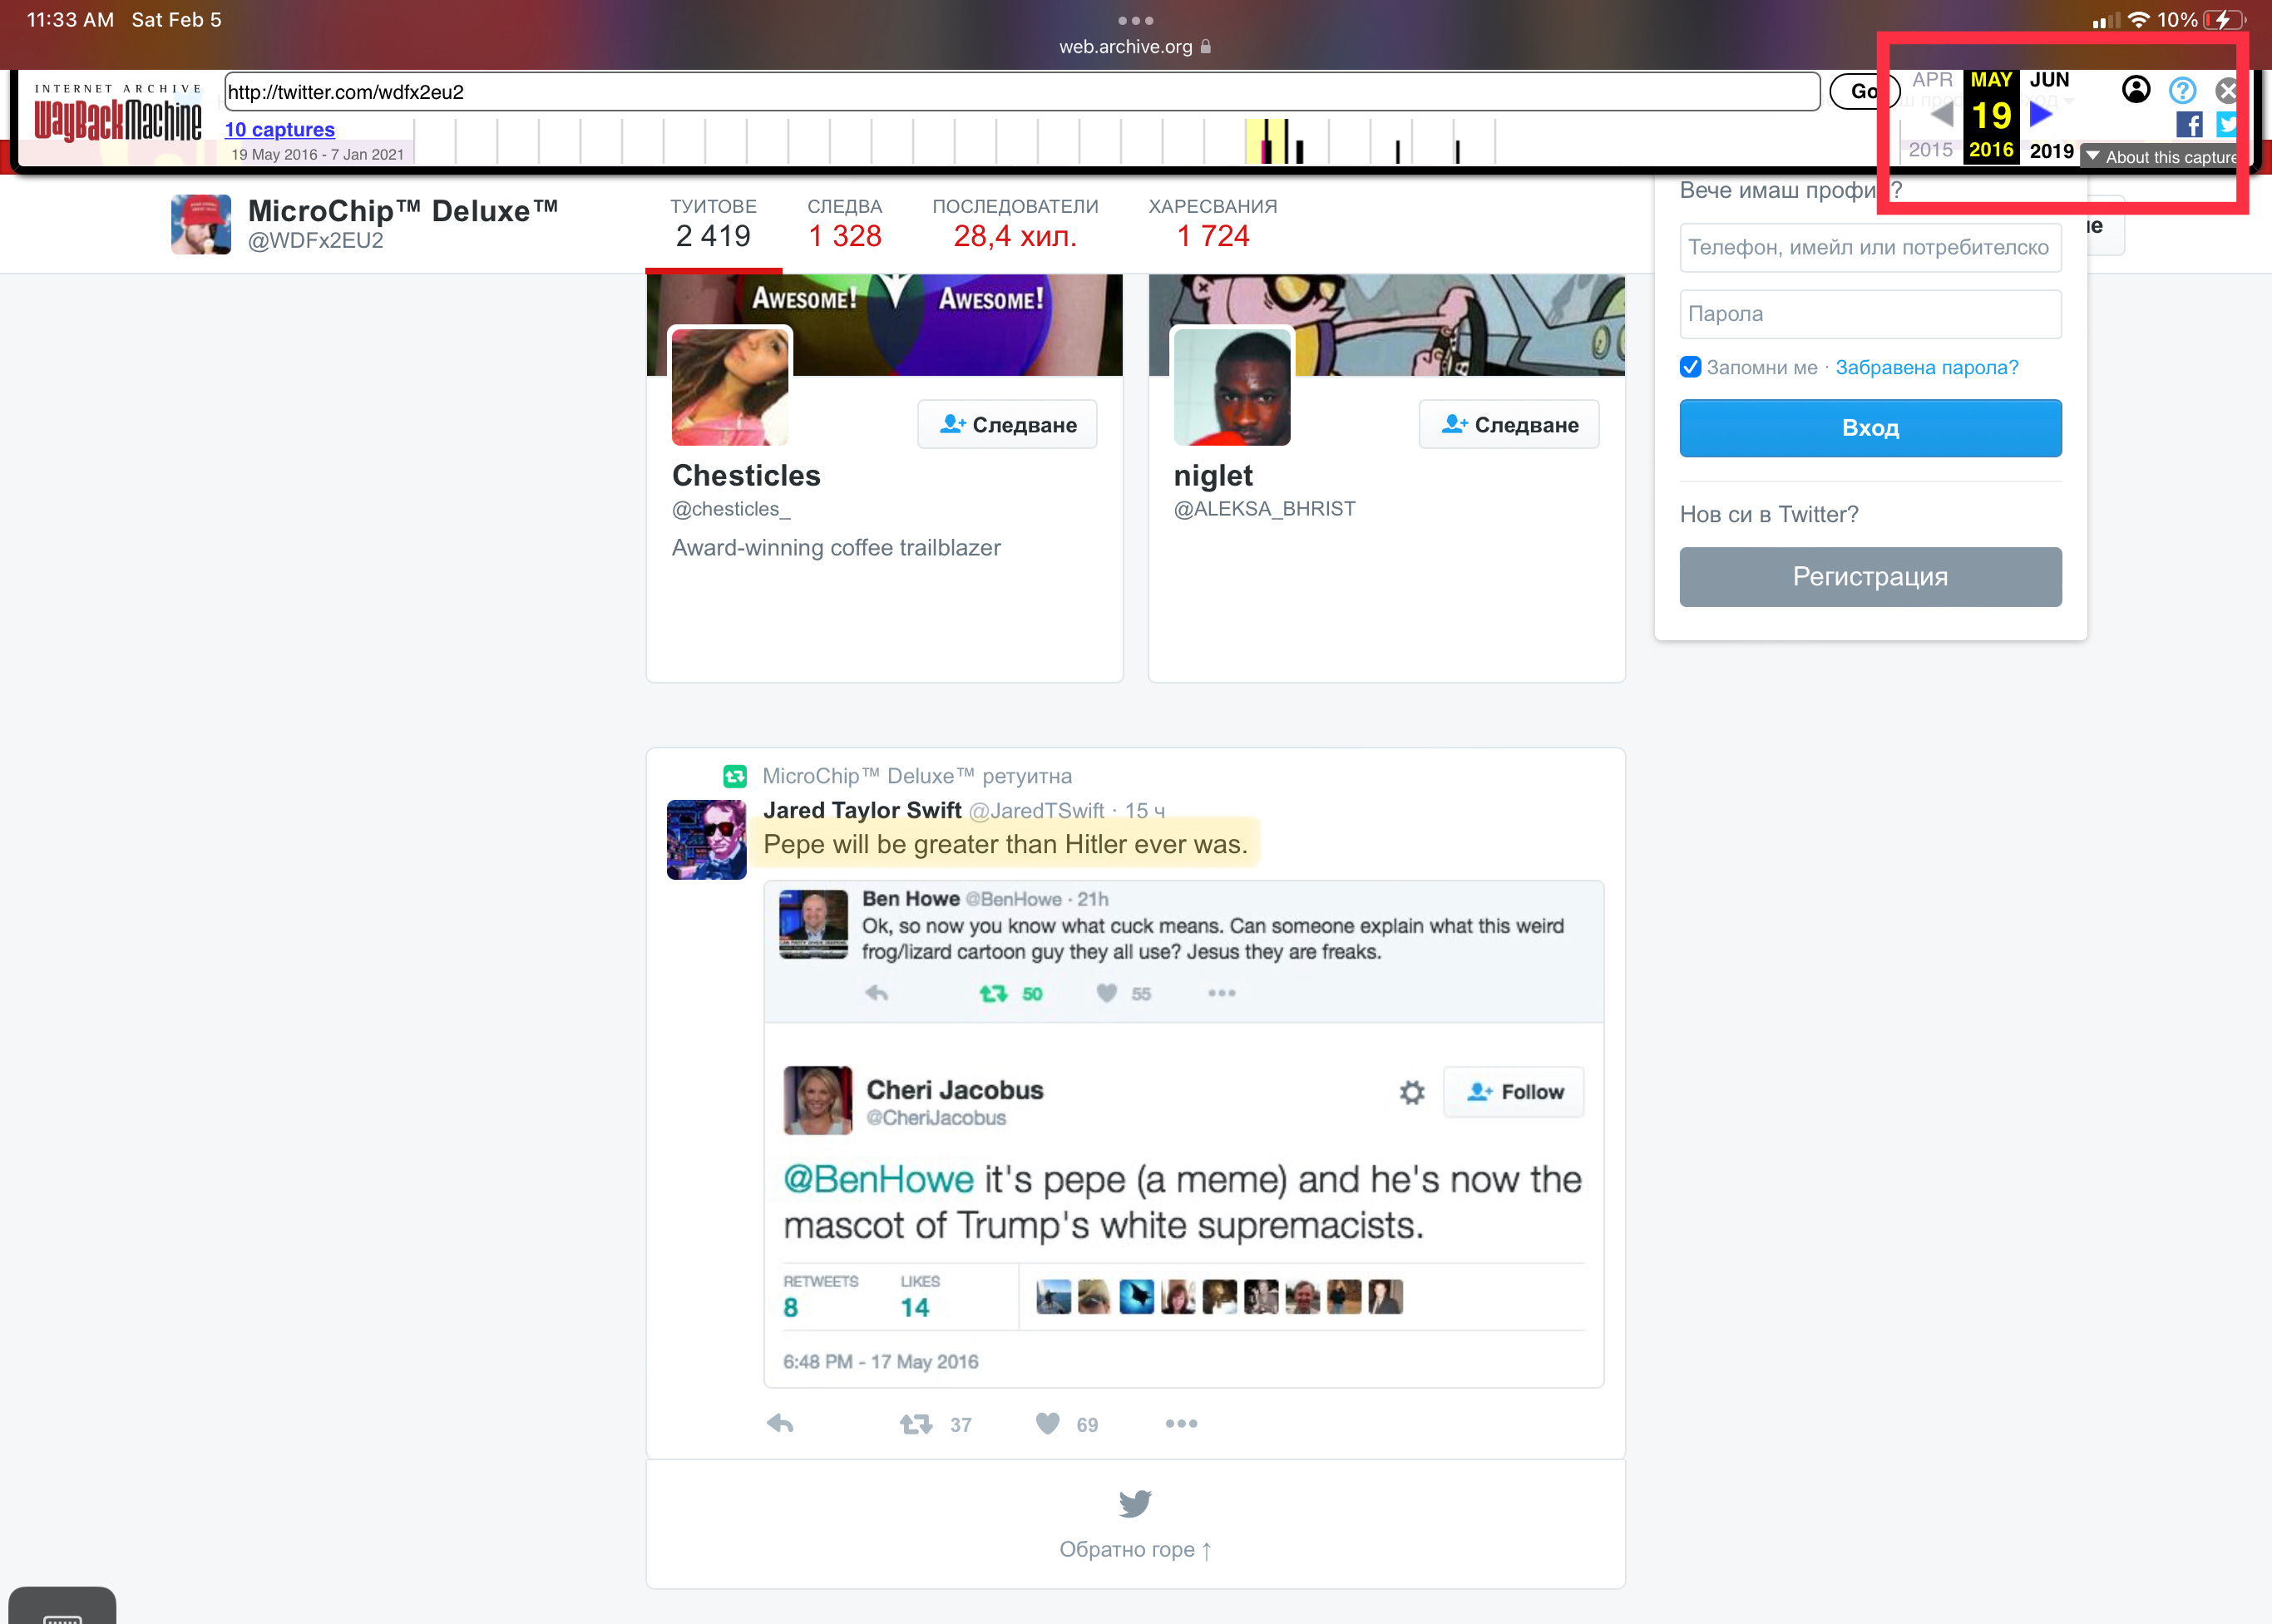
Task: Open more options dots under tweet
Action: point(1181,1424)
